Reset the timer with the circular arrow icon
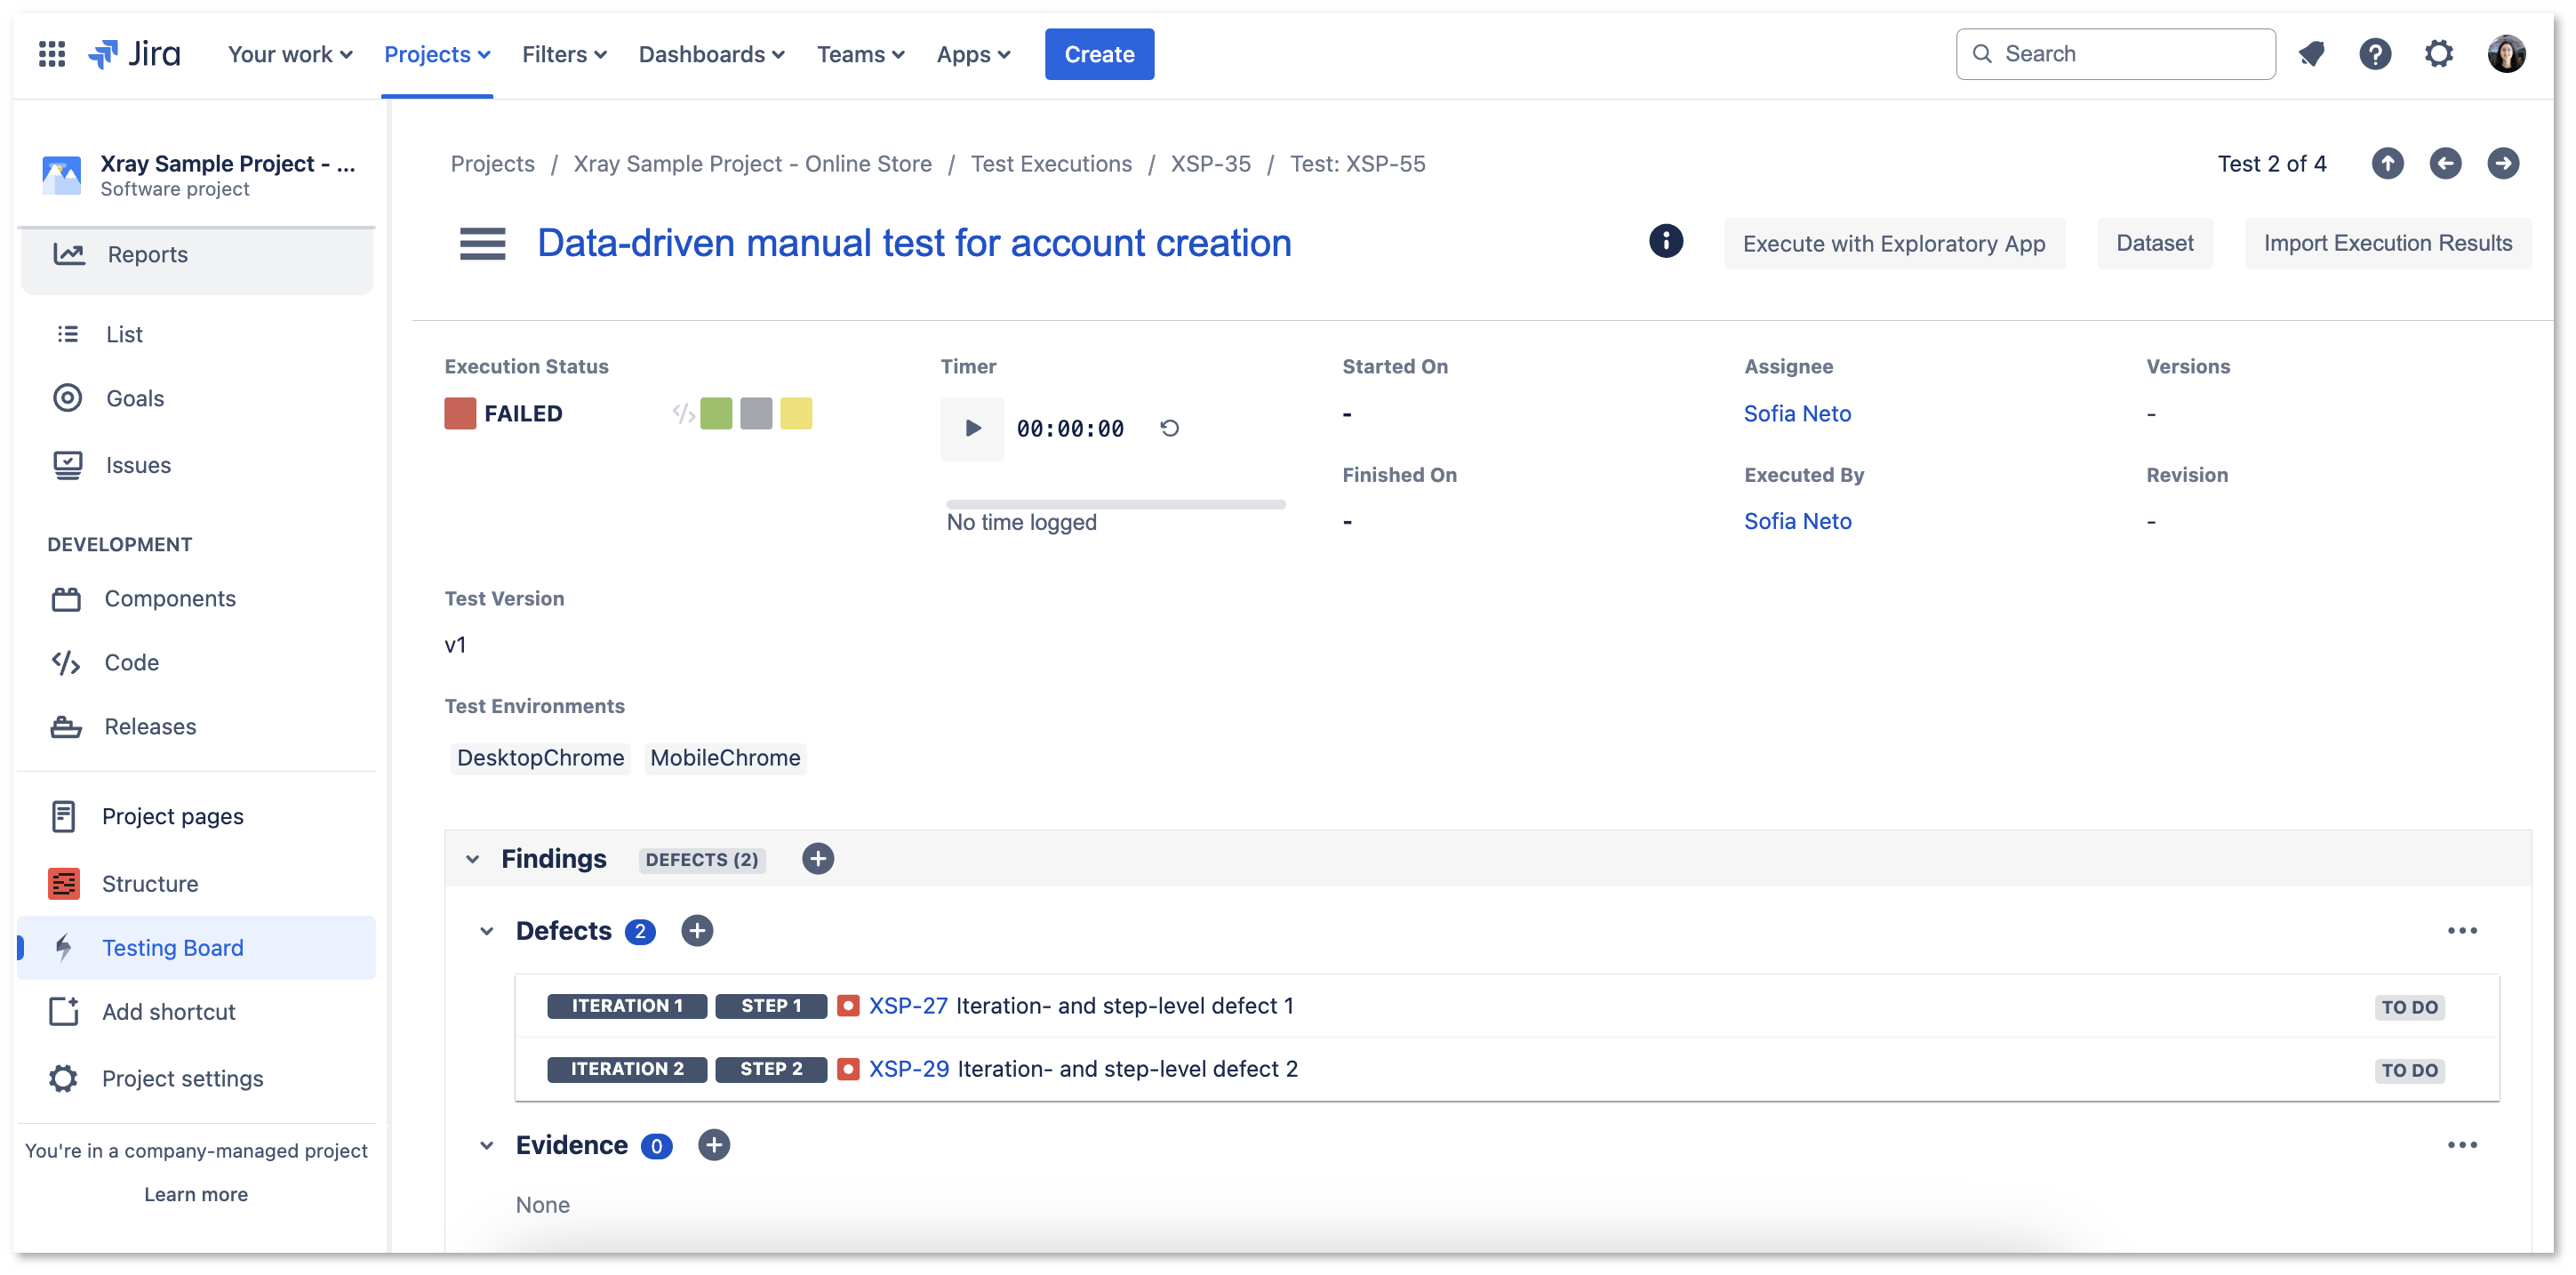This screenshot has width=2576, height=1275. click(1169, 429)
